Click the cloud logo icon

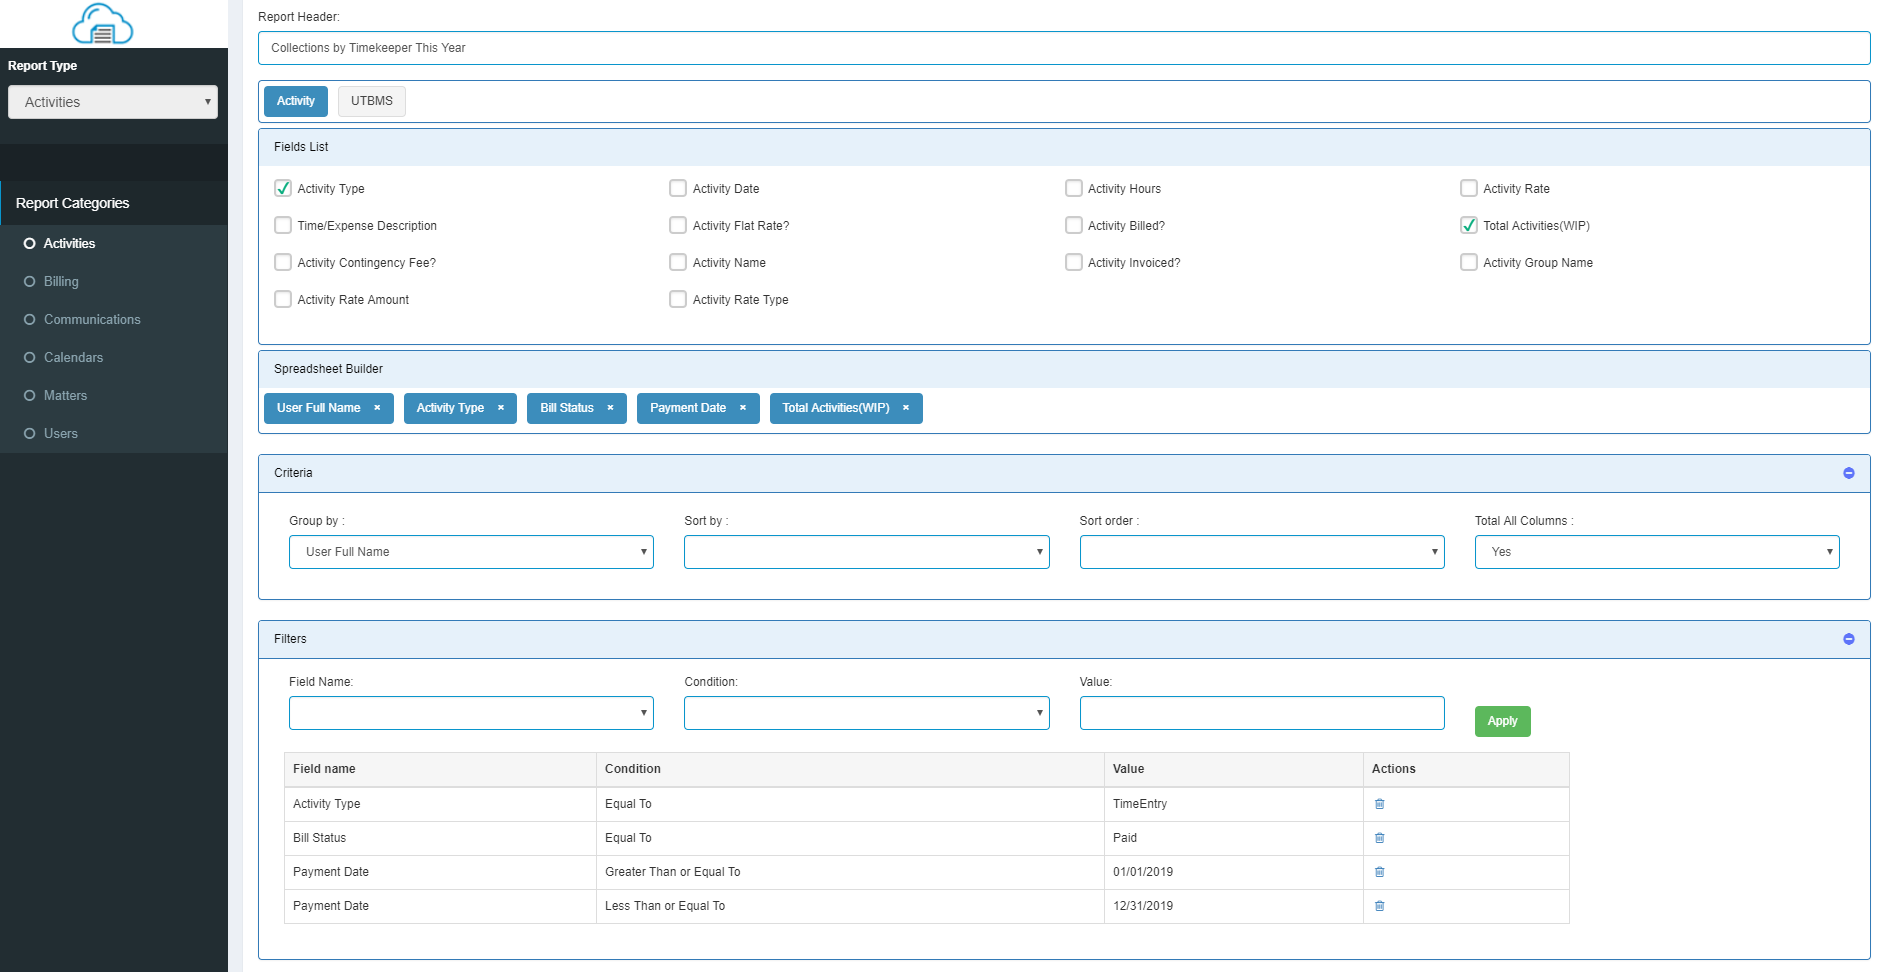103,24
